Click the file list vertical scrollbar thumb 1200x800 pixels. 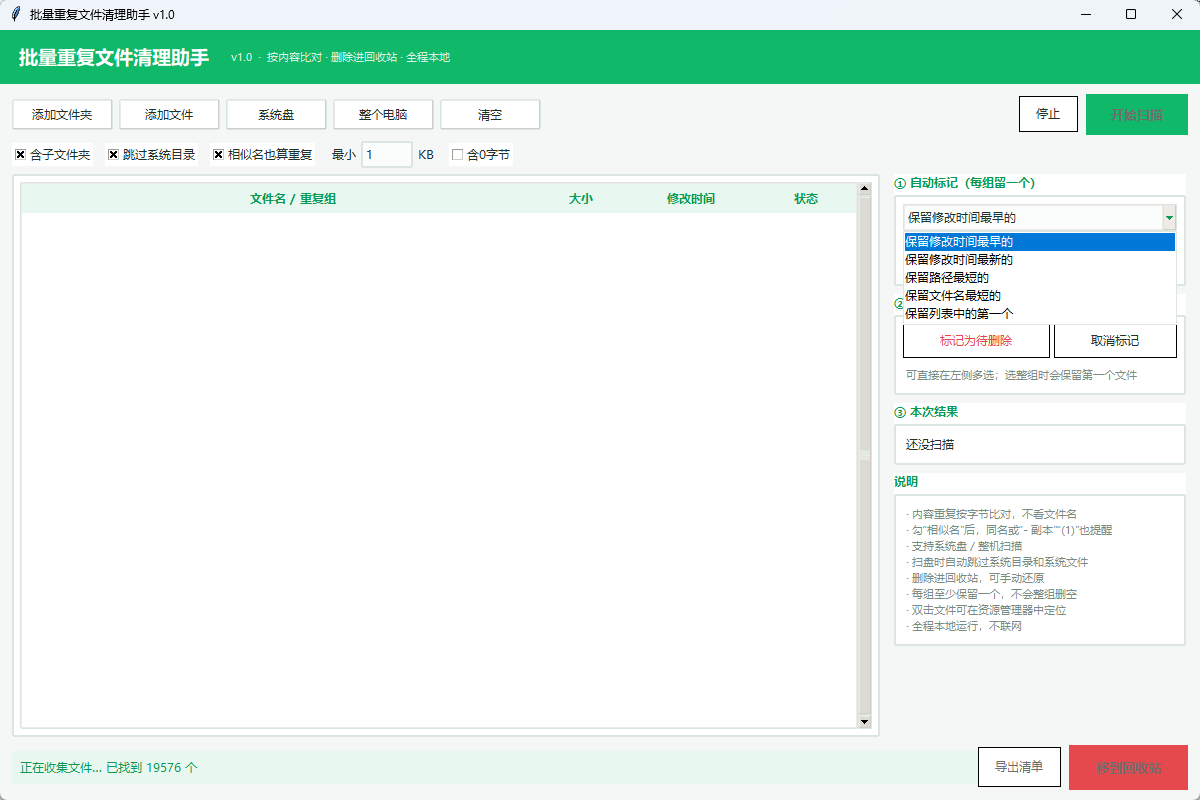click(x=865, y=455)
